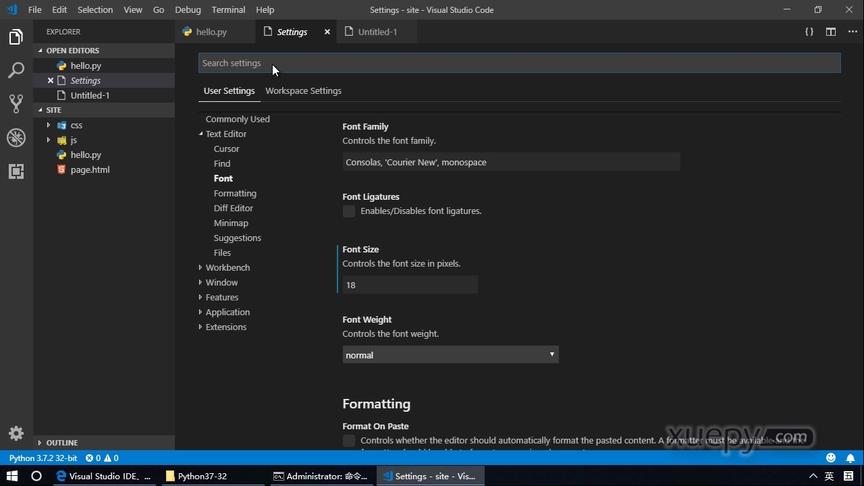Expand the Window settings section

[x=201, y=282]
